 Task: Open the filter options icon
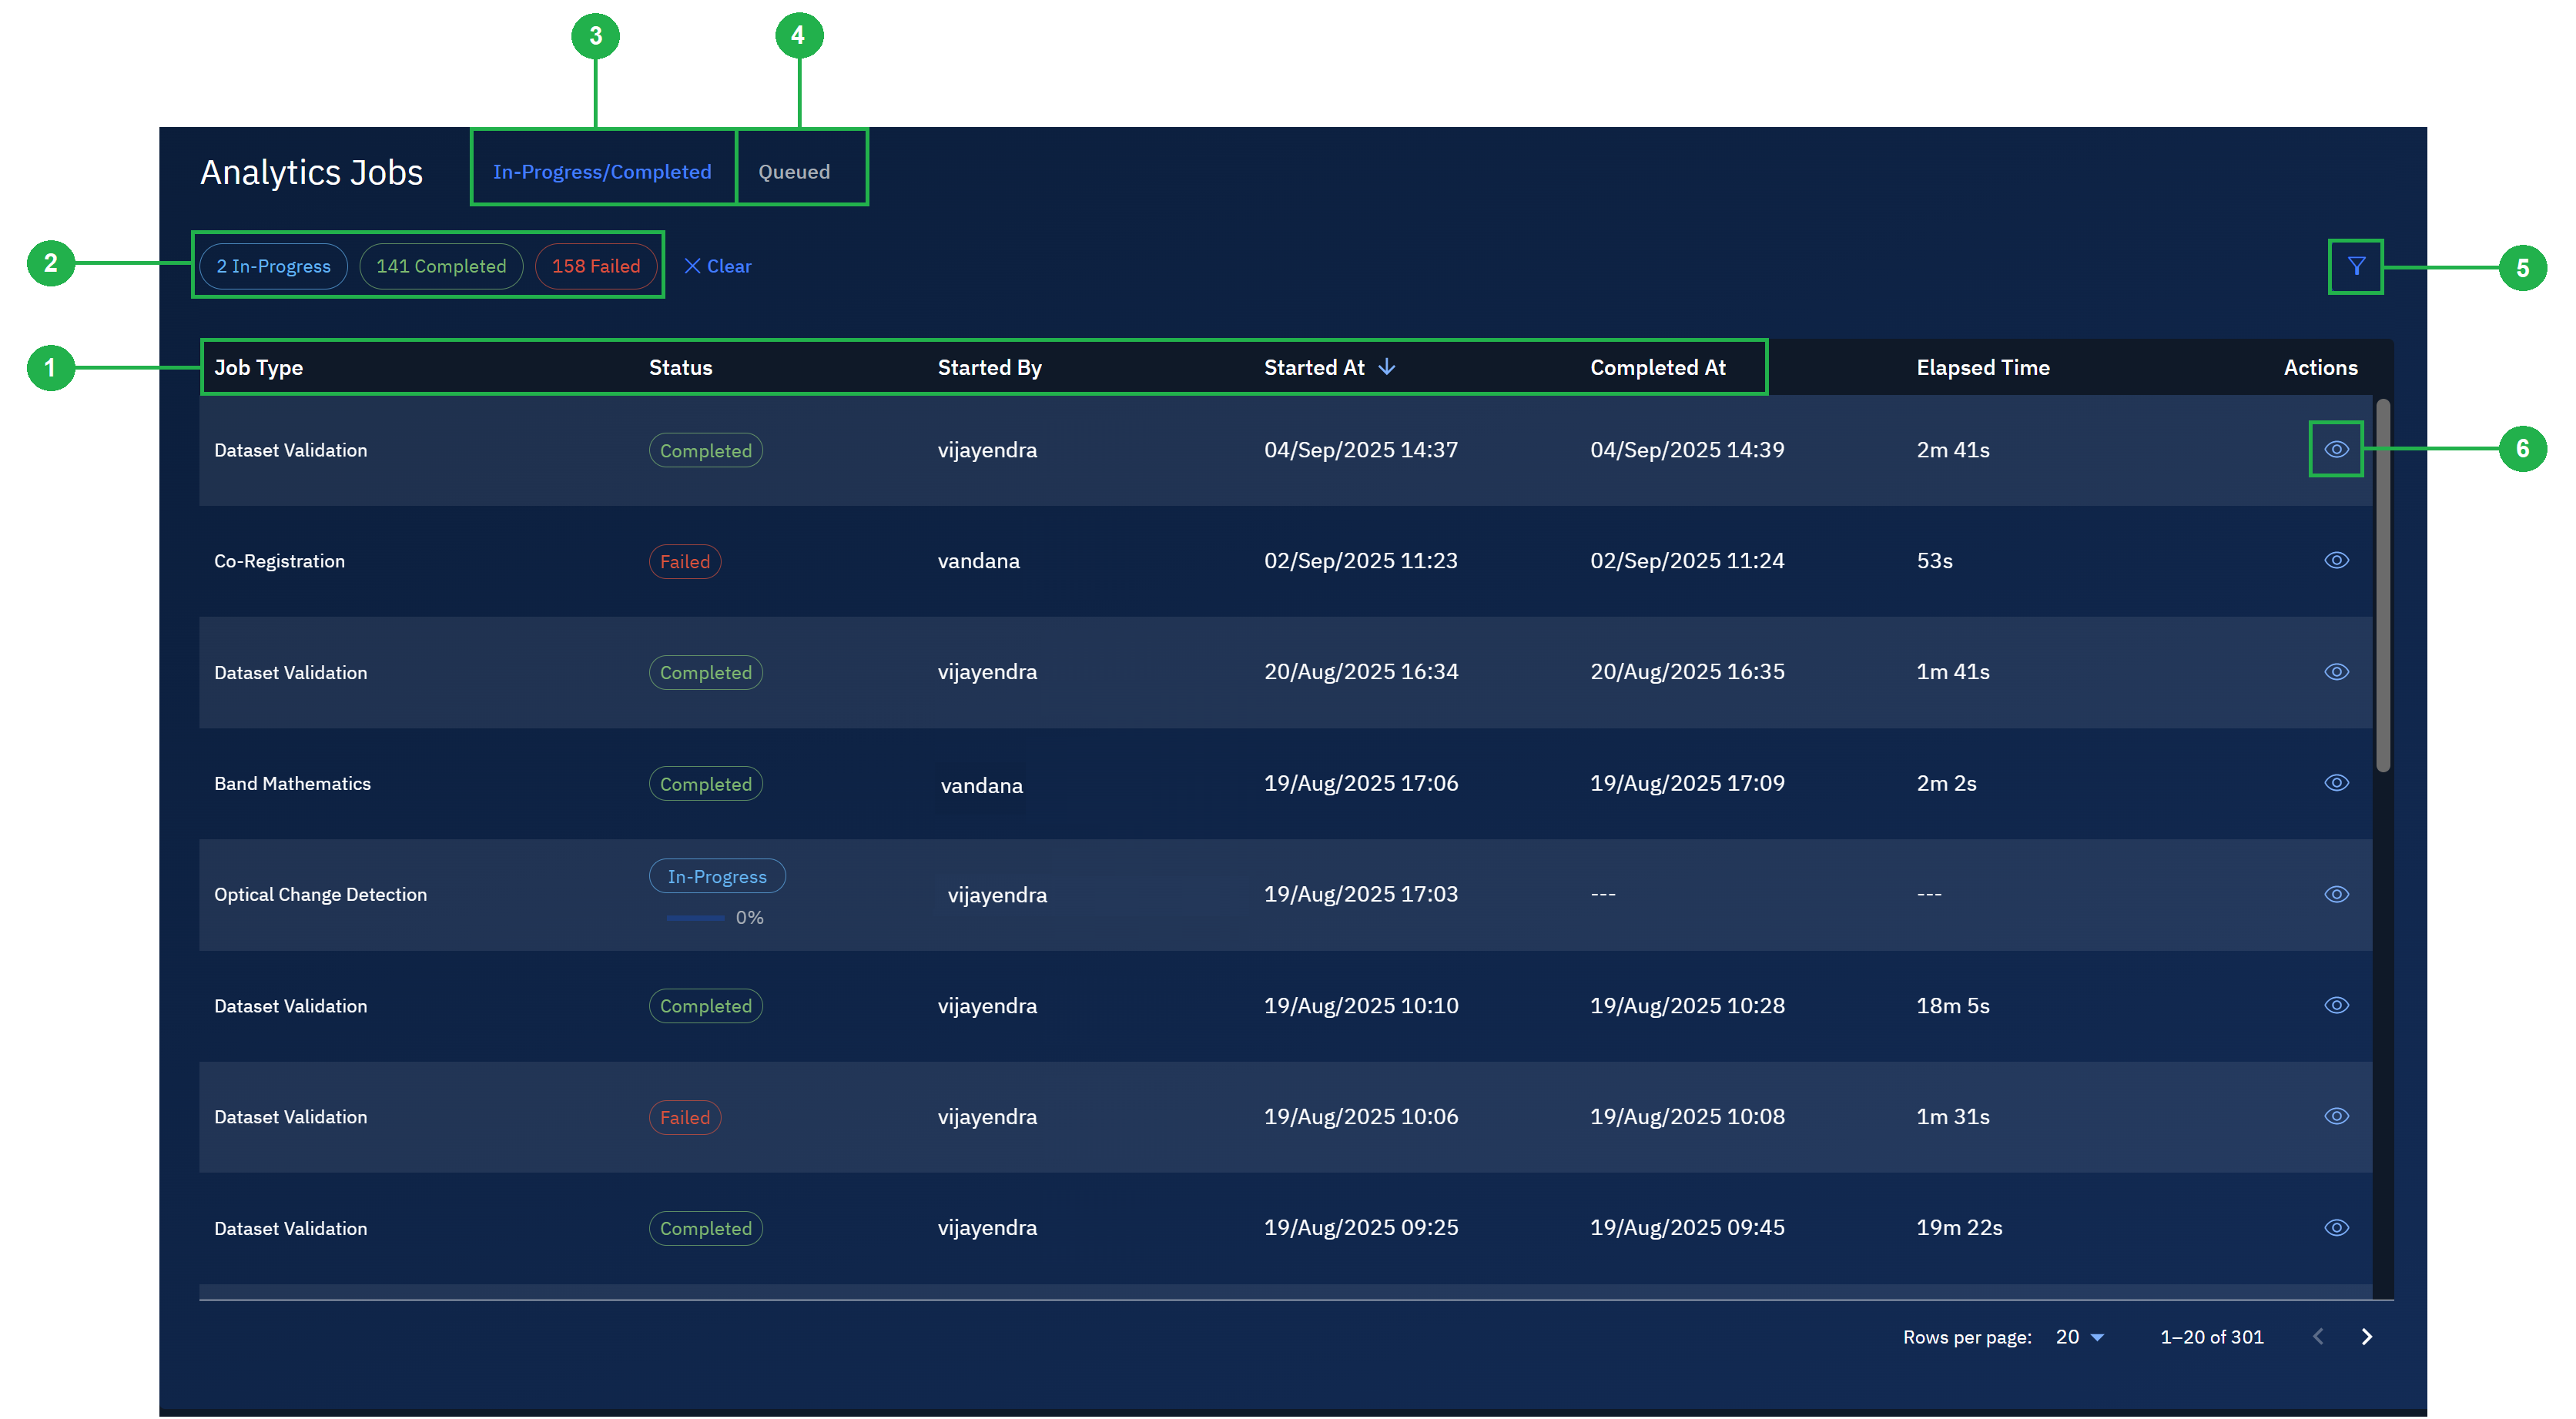[x=2355, y=266]
